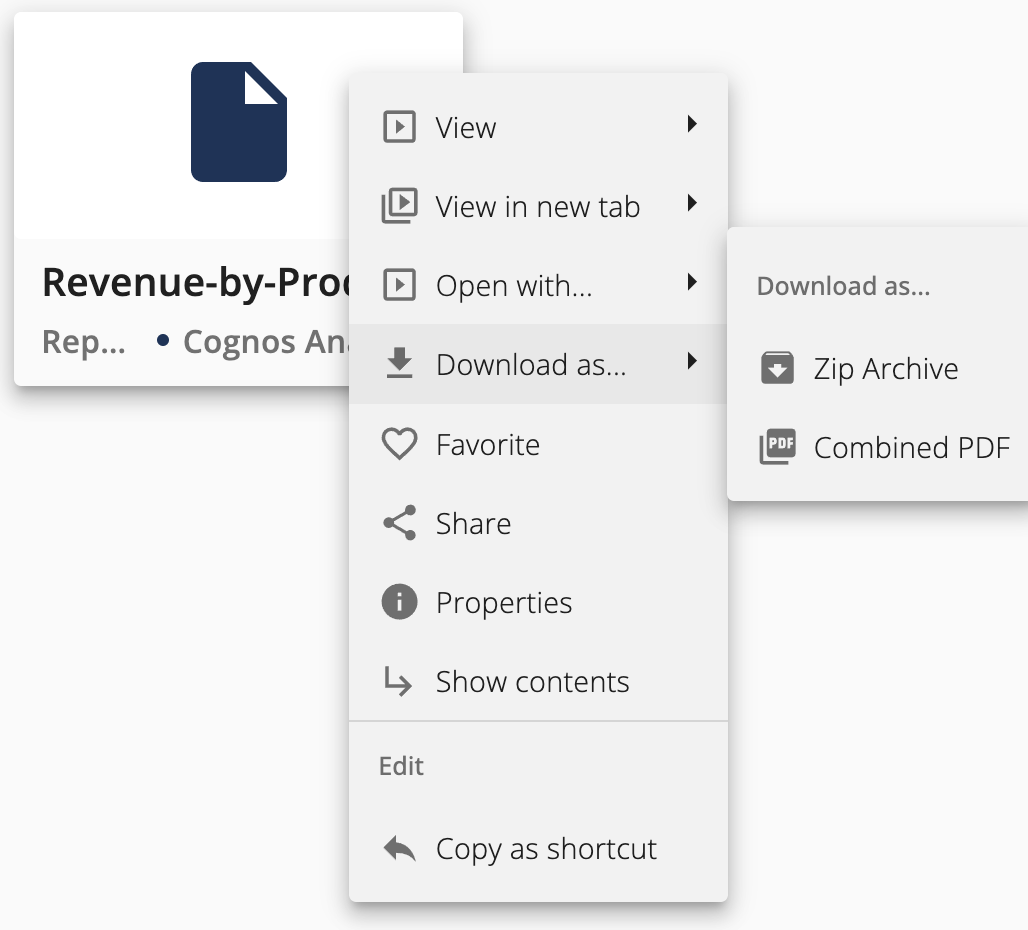
Task: Mark the report as Favorite
Action: [x=538, y=444]
